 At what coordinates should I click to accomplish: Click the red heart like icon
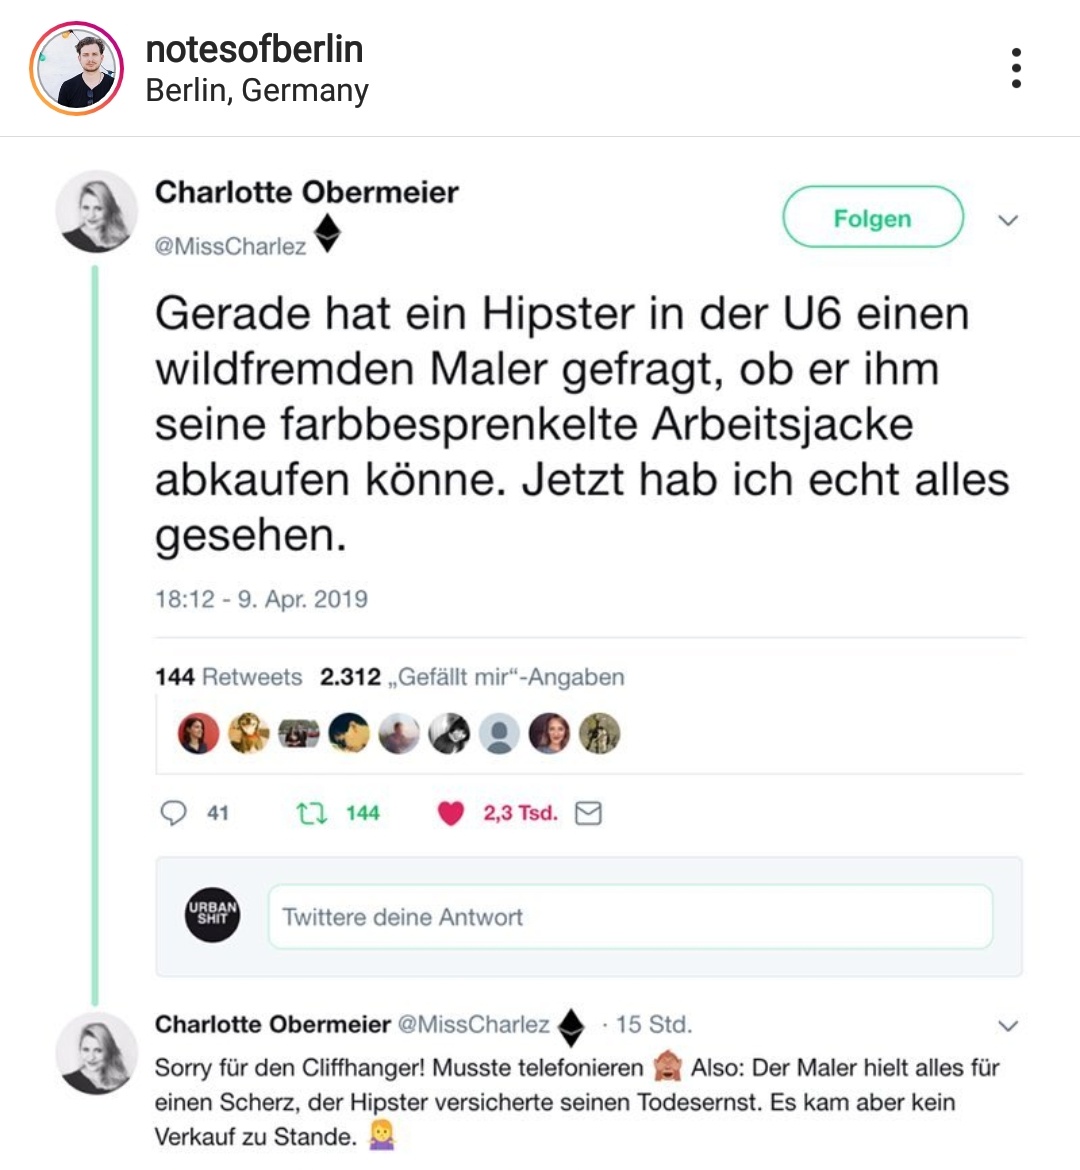point(451,814)
